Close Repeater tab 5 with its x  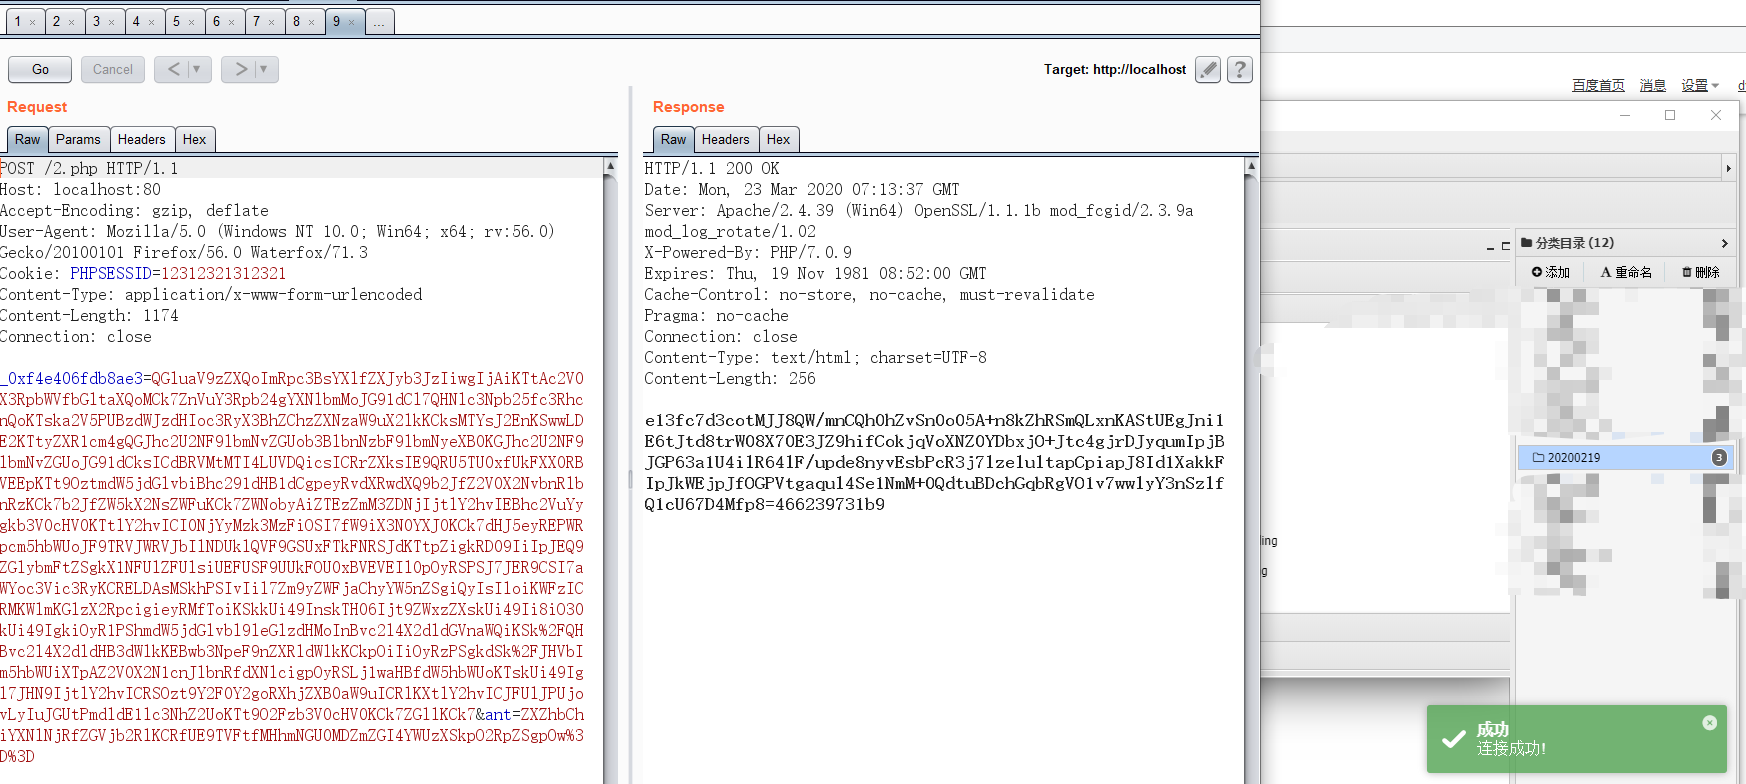point(192,22)
